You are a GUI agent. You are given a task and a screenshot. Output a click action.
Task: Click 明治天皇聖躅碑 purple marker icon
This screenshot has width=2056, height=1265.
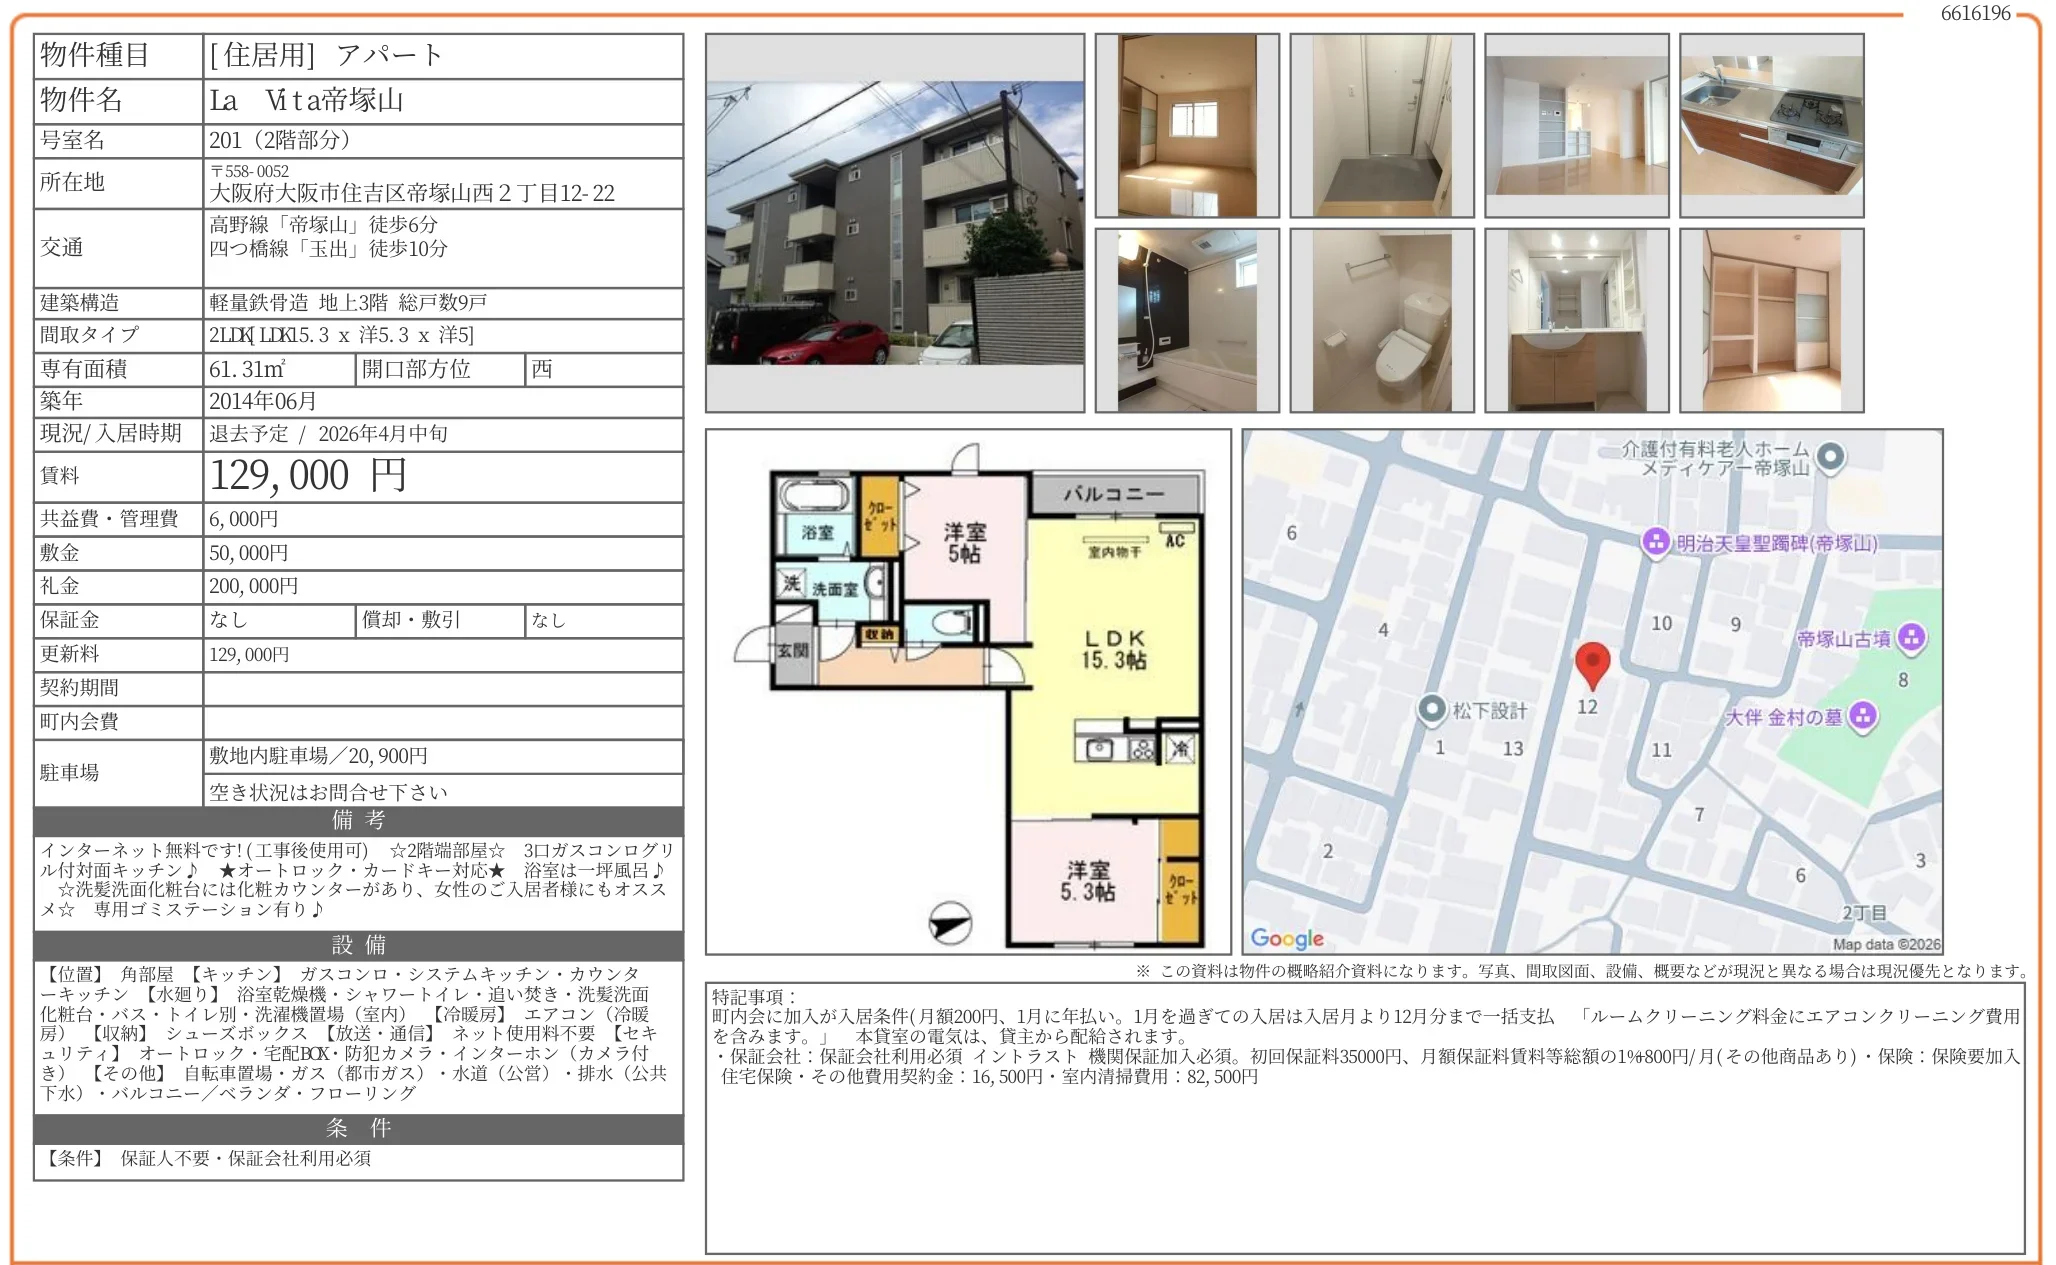1656,542
